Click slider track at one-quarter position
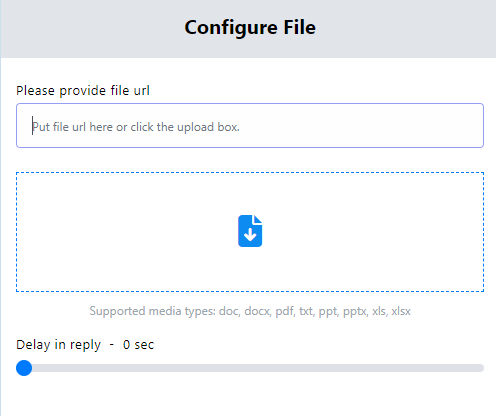 tap(133, 368)
